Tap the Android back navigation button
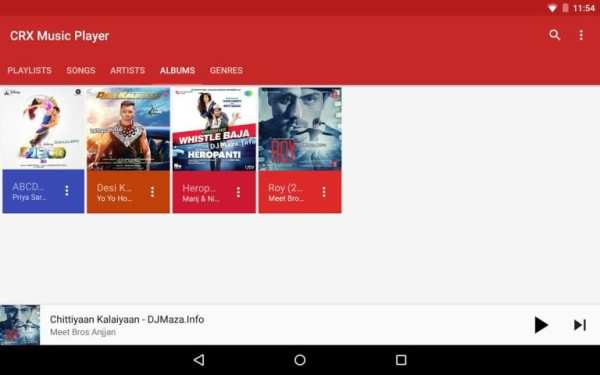Screen dimensions: 600x375 click(199, 360)
